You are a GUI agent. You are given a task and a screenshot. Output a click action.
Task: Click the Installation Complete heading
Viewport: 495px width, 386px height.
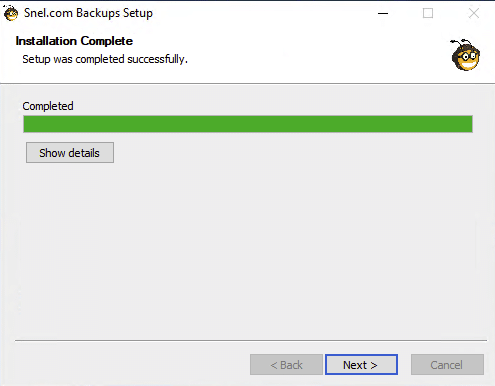point(74,41)
